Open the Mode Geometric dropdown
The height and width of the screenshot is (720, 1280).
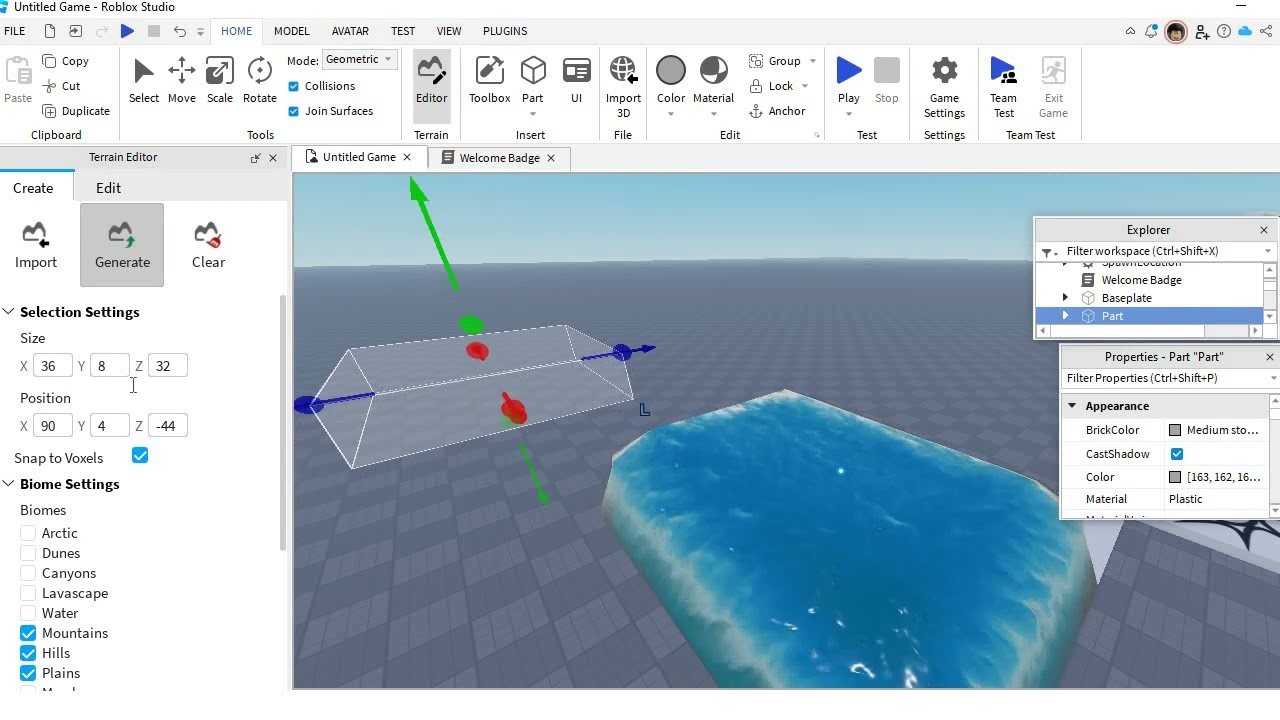(360, 60)
